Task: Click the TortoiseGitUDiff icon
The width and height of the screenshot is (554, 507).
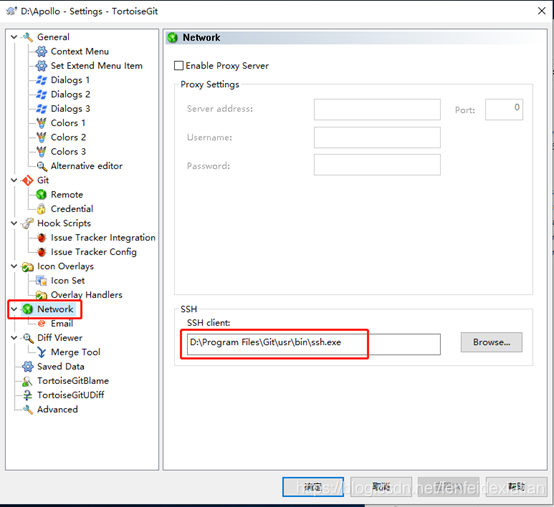Action: (x=28, y=395)
